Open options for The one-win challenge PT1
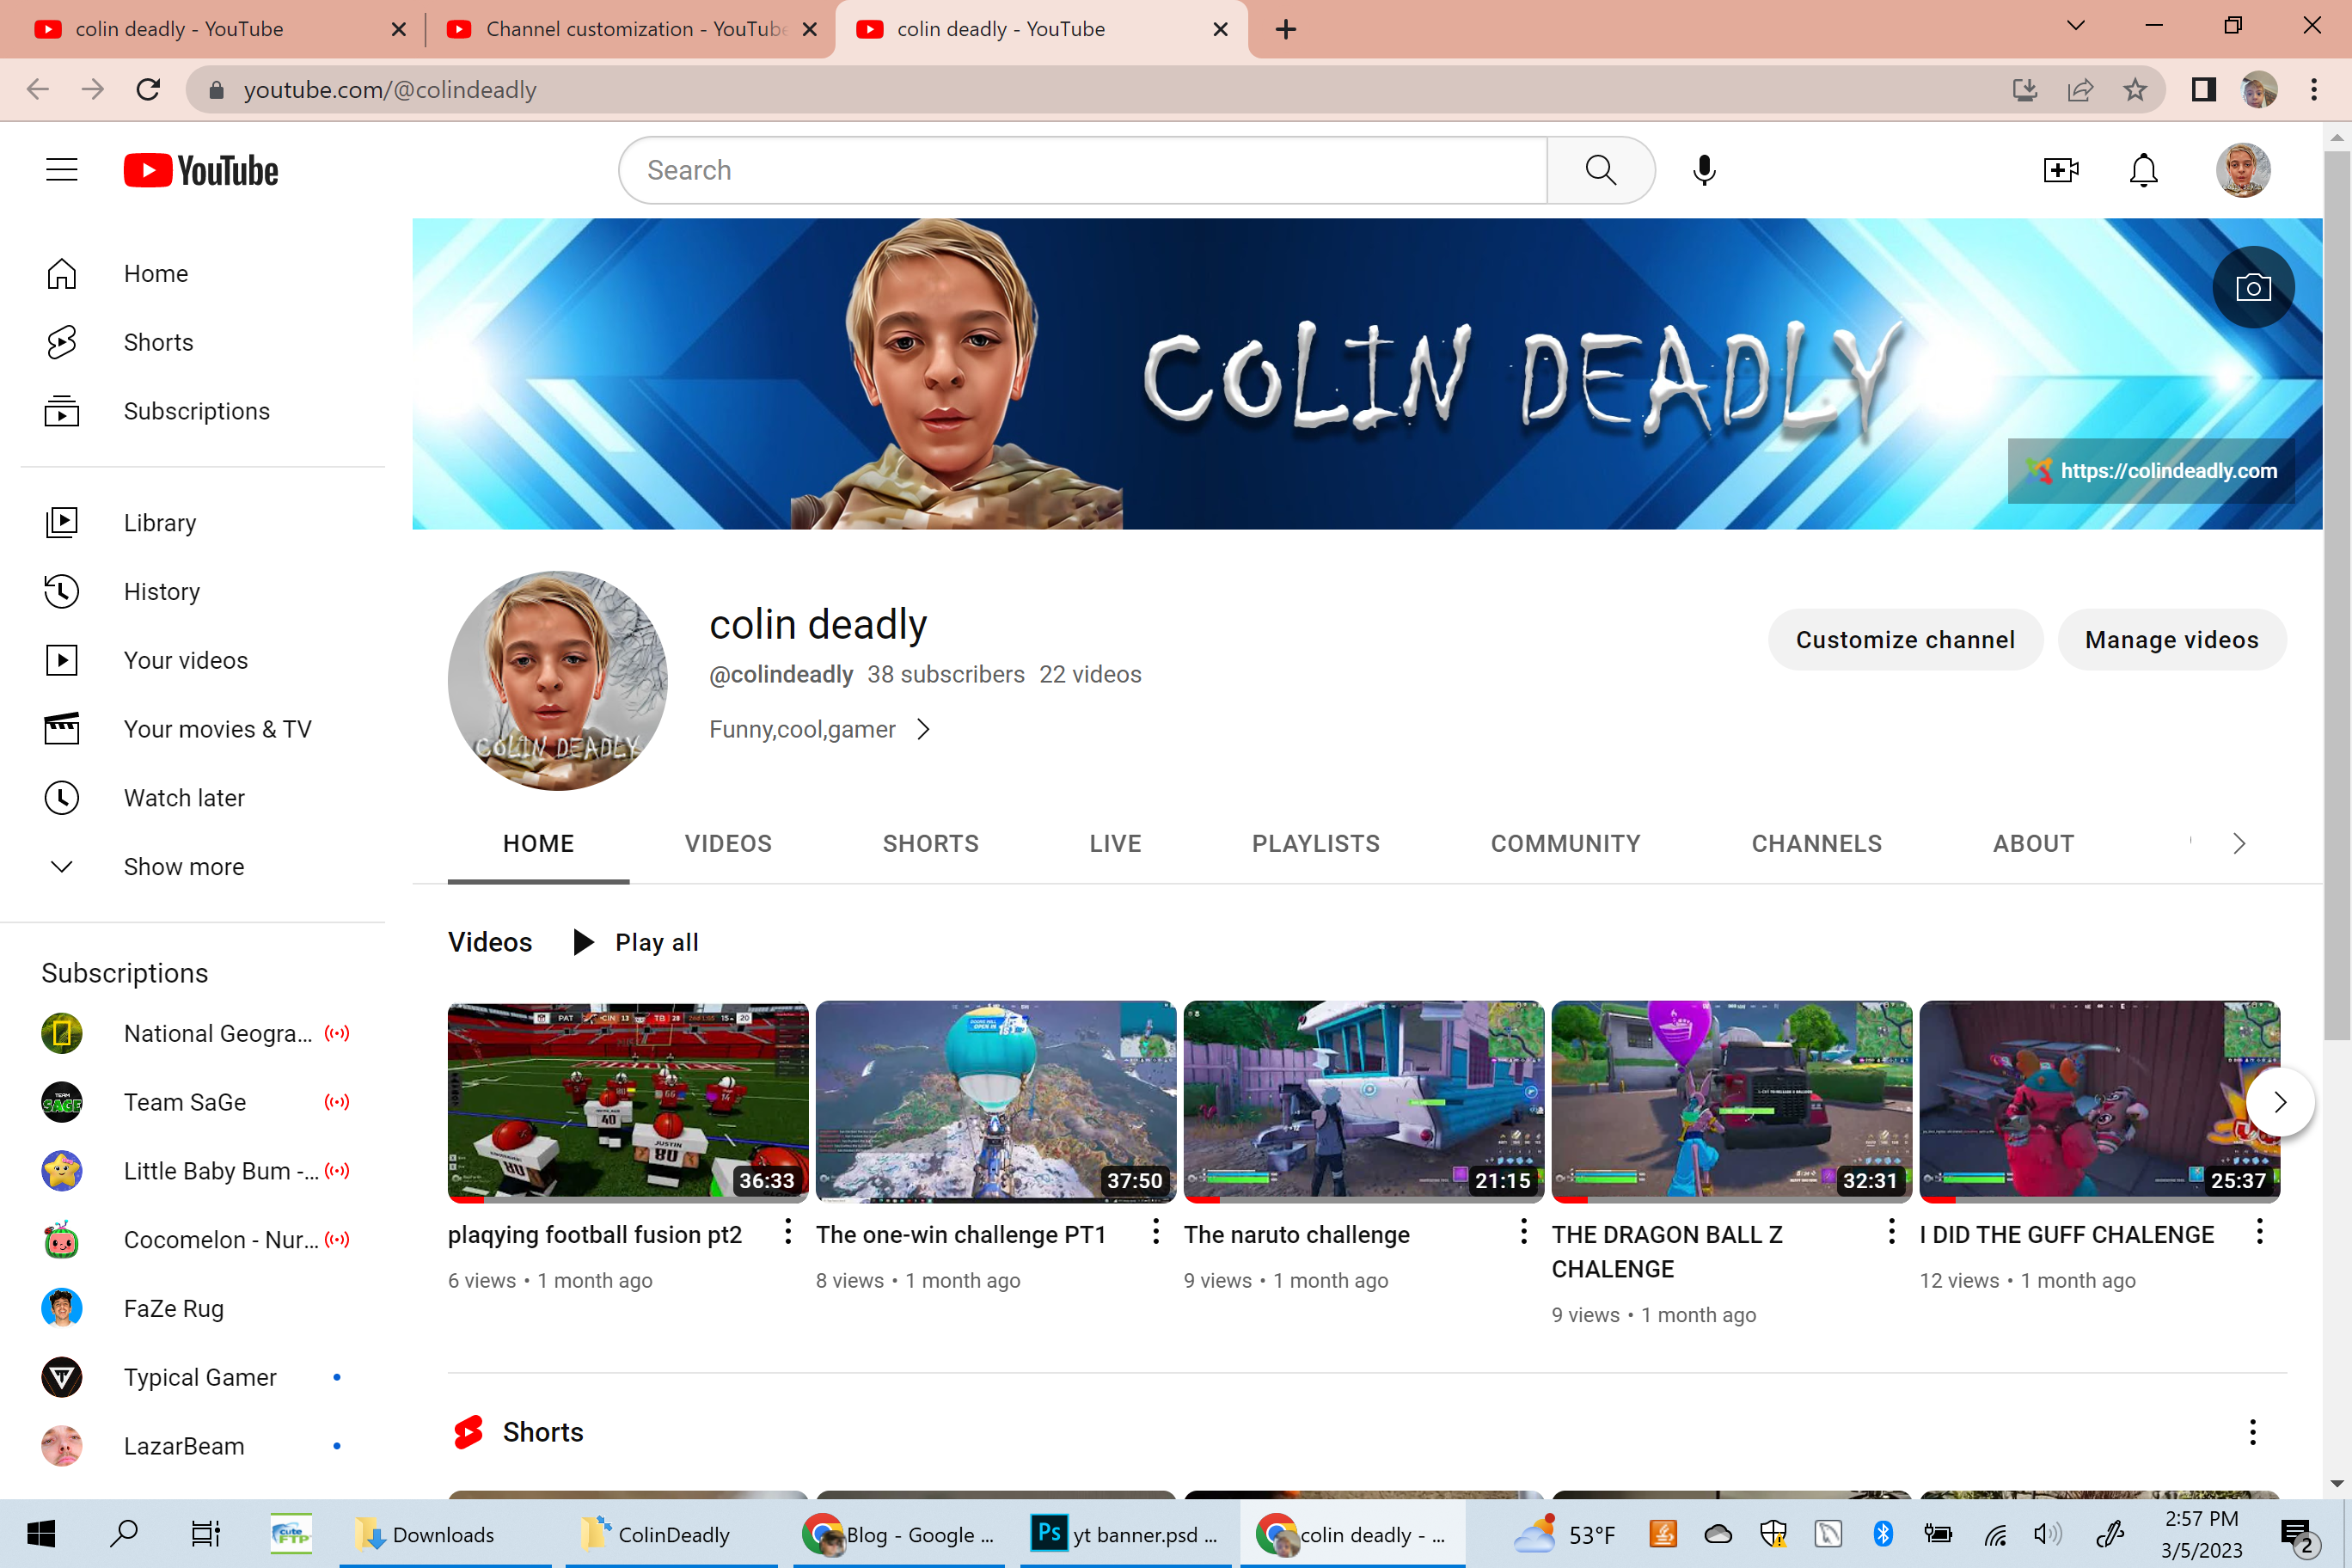This screenshot has width=2352, height=1568. (1156, 1232)
